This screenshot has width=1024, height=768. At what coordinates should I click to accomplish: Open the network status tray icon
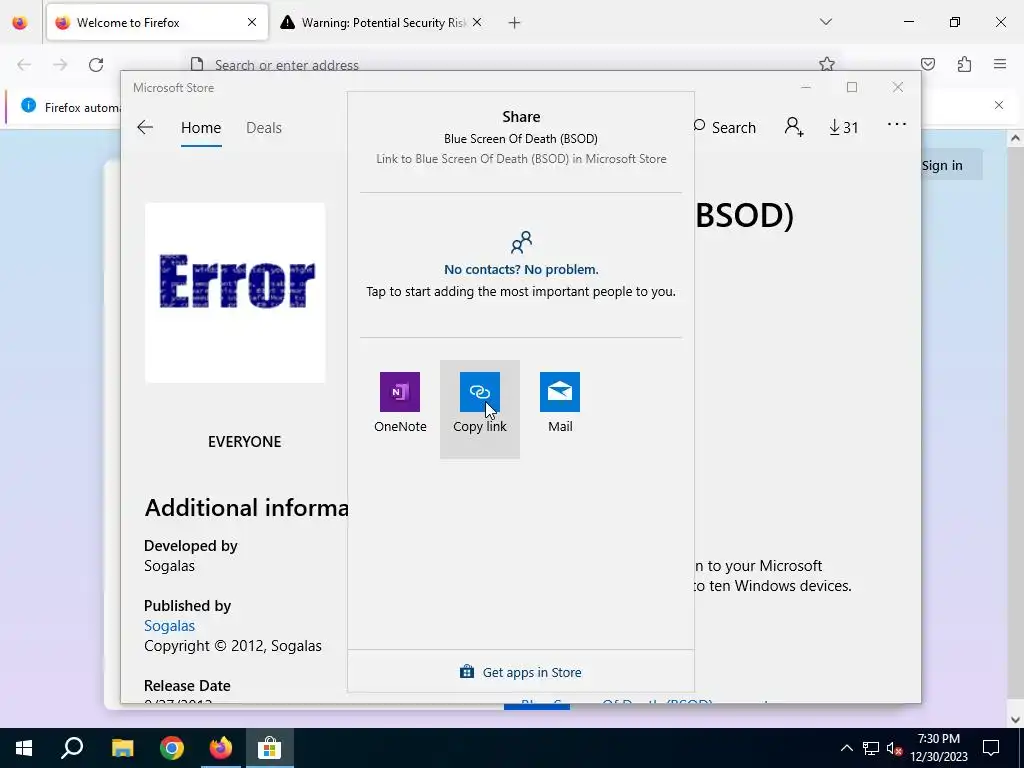coord(871,748)
